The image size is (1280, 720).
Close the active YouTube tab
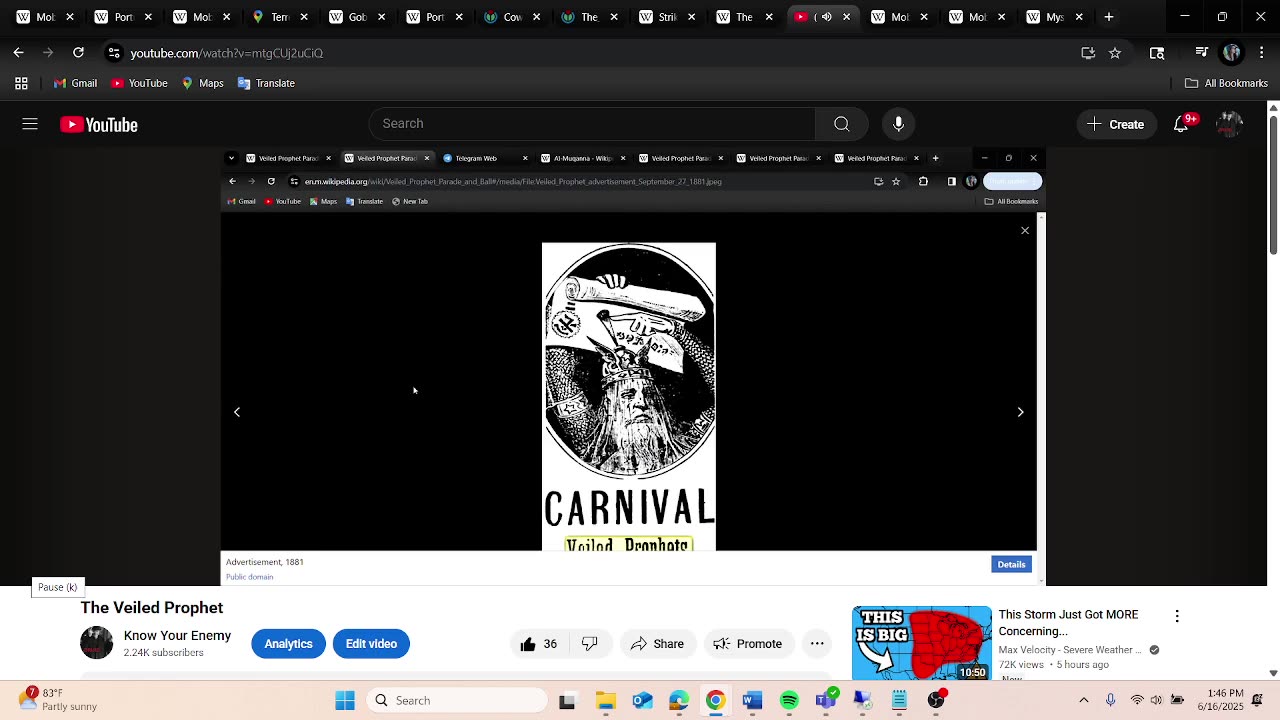[x=846, y=17]
